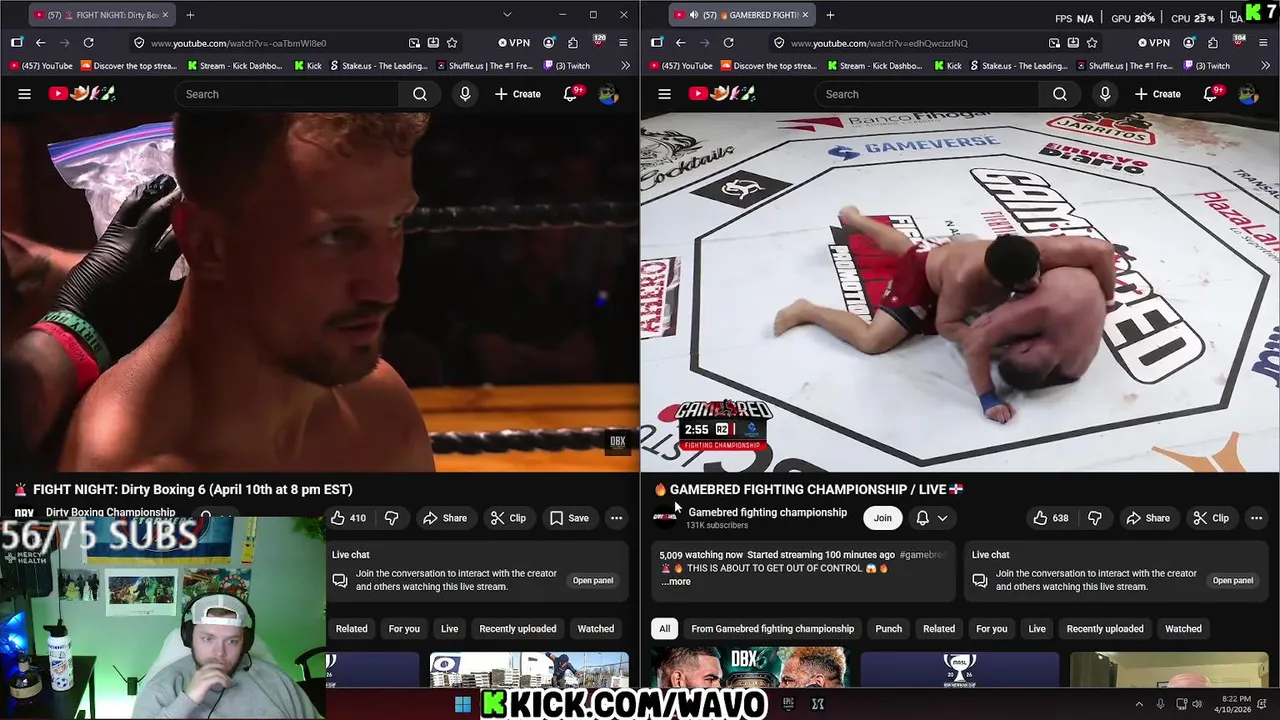Go back in right browser window

(x=680, y=43)
